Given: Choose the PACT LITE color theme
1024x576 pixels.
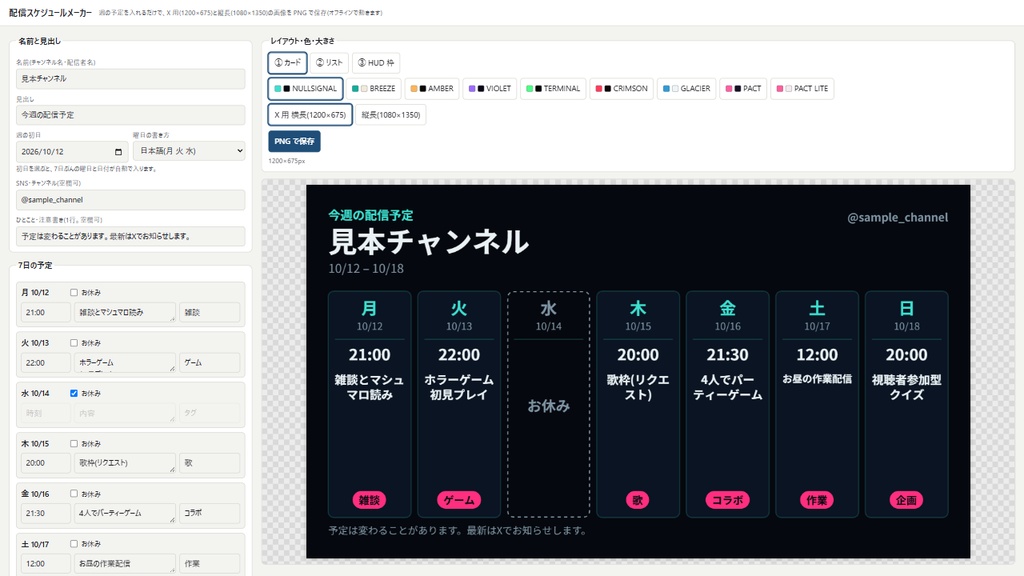Looking at the screenshot, I should pos(802,88).
